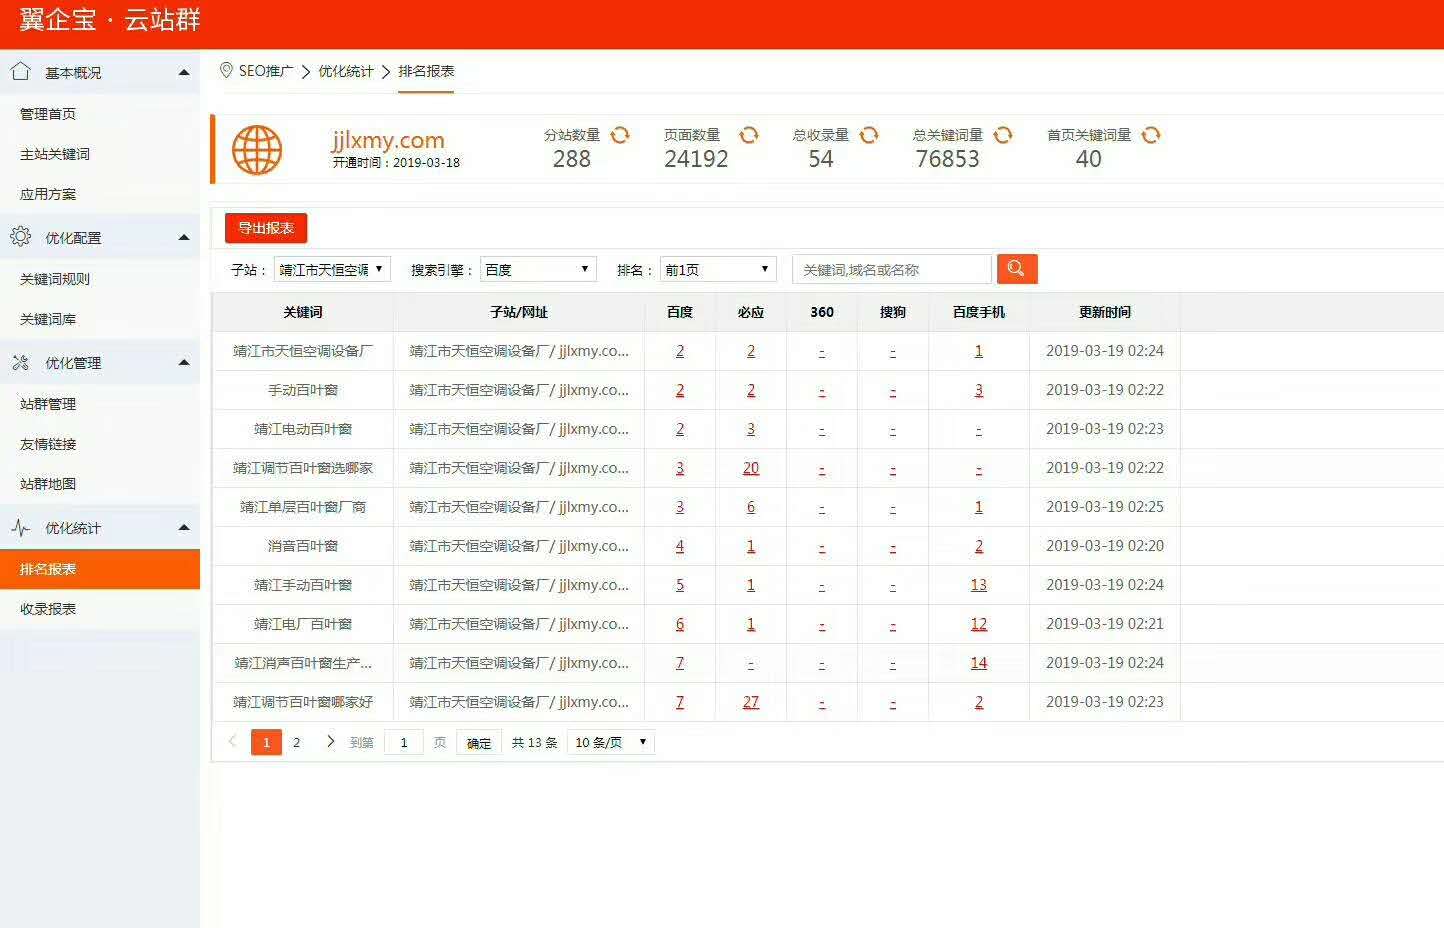Open 关键词规则 in sidebar
Viewport: 1444px width, 928px height.
click(x=55, y=279)
